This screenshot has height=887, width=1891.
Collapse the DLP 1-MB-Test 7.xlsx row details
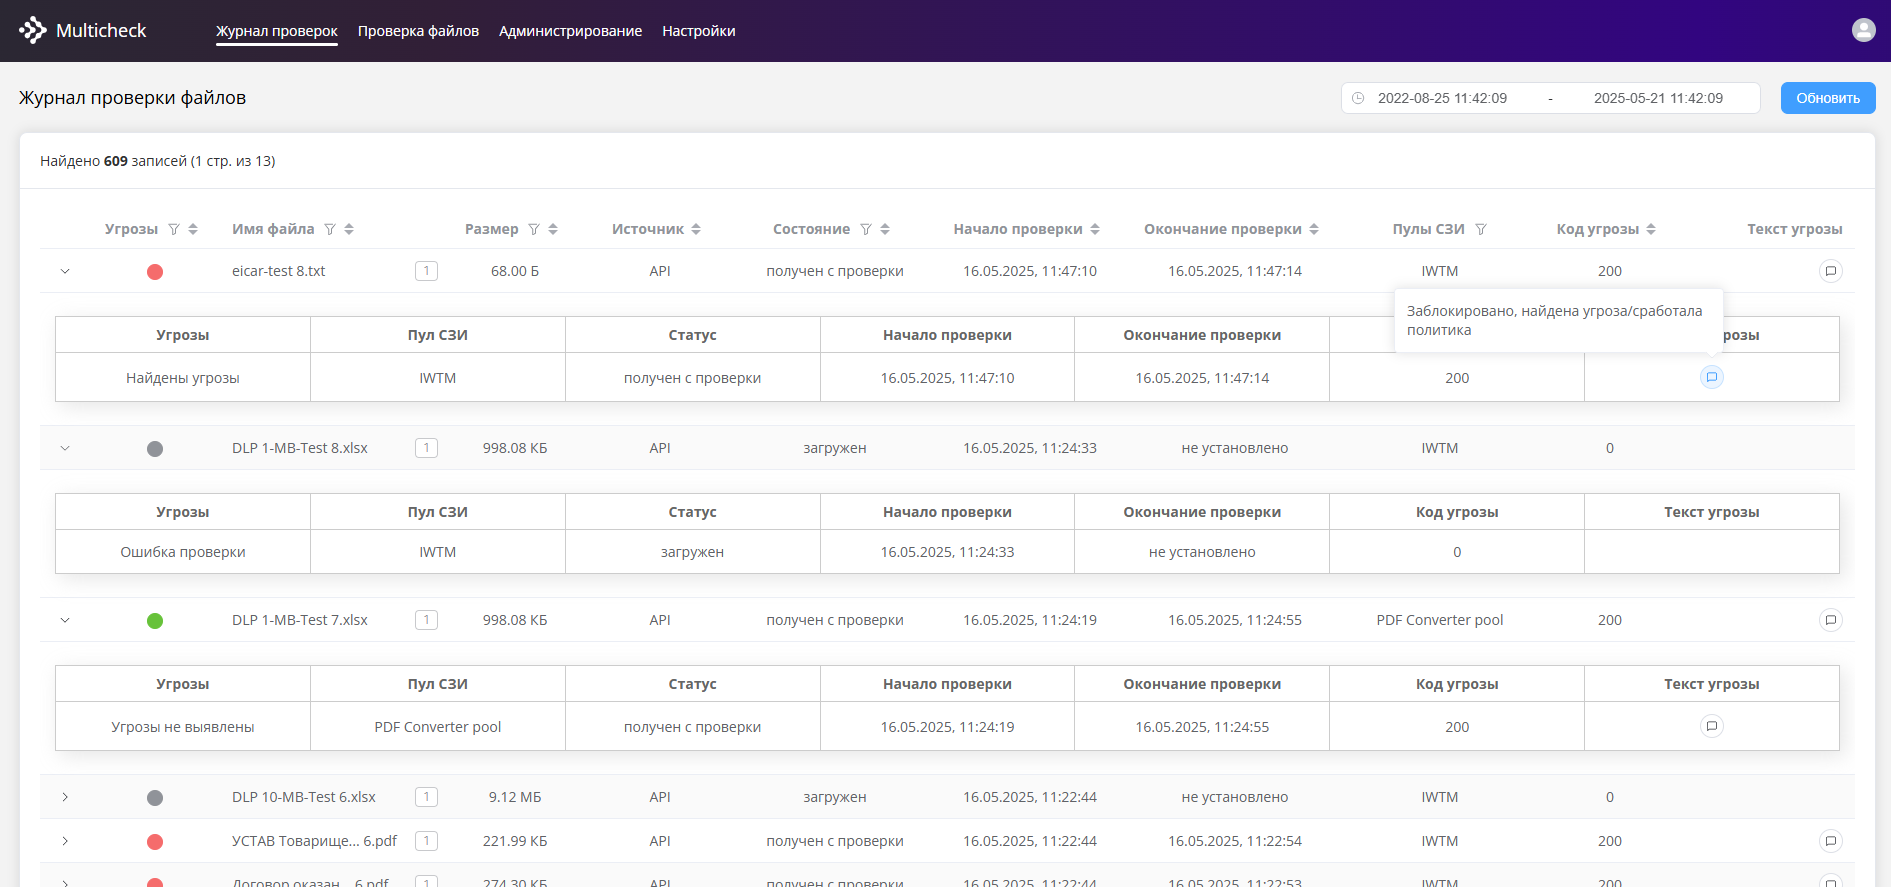pos(65,620)
